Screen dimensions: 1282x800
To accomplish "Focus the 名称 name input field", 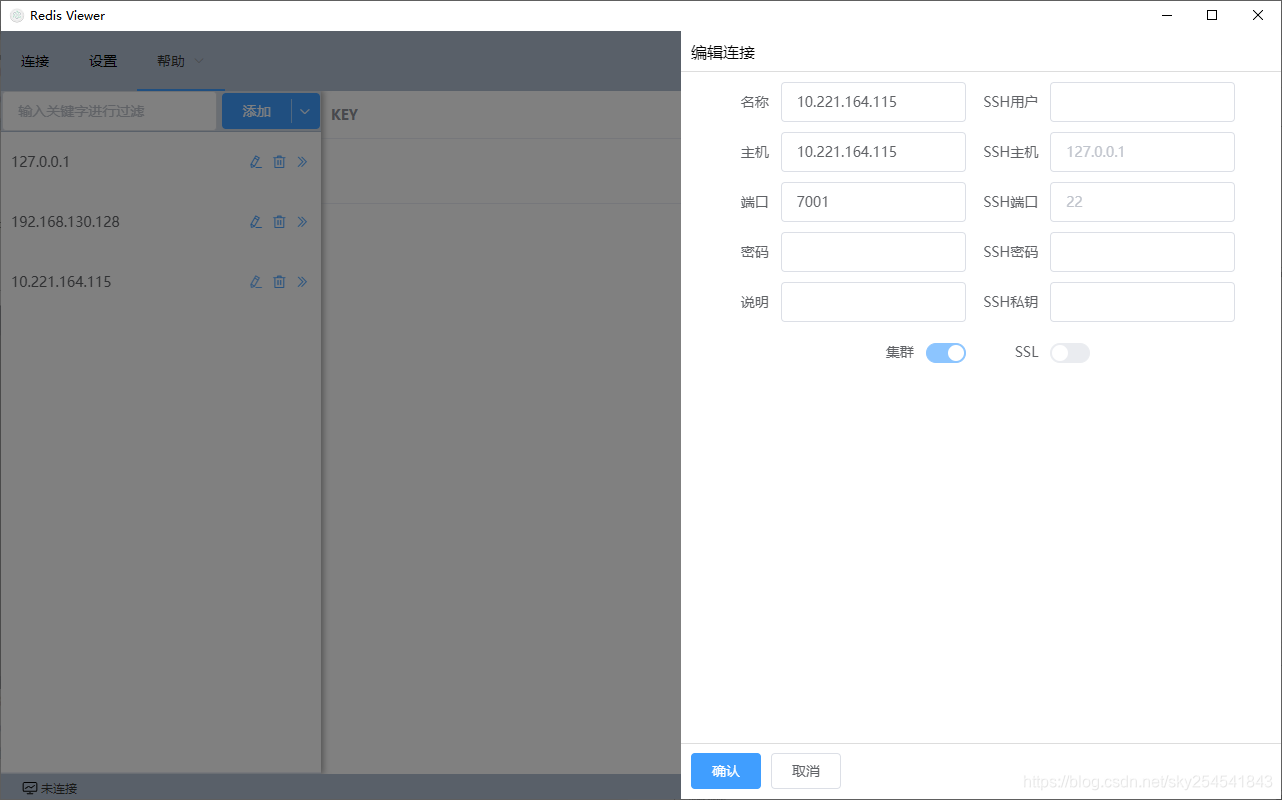I will pyautogui.click(x=873, y=102).
